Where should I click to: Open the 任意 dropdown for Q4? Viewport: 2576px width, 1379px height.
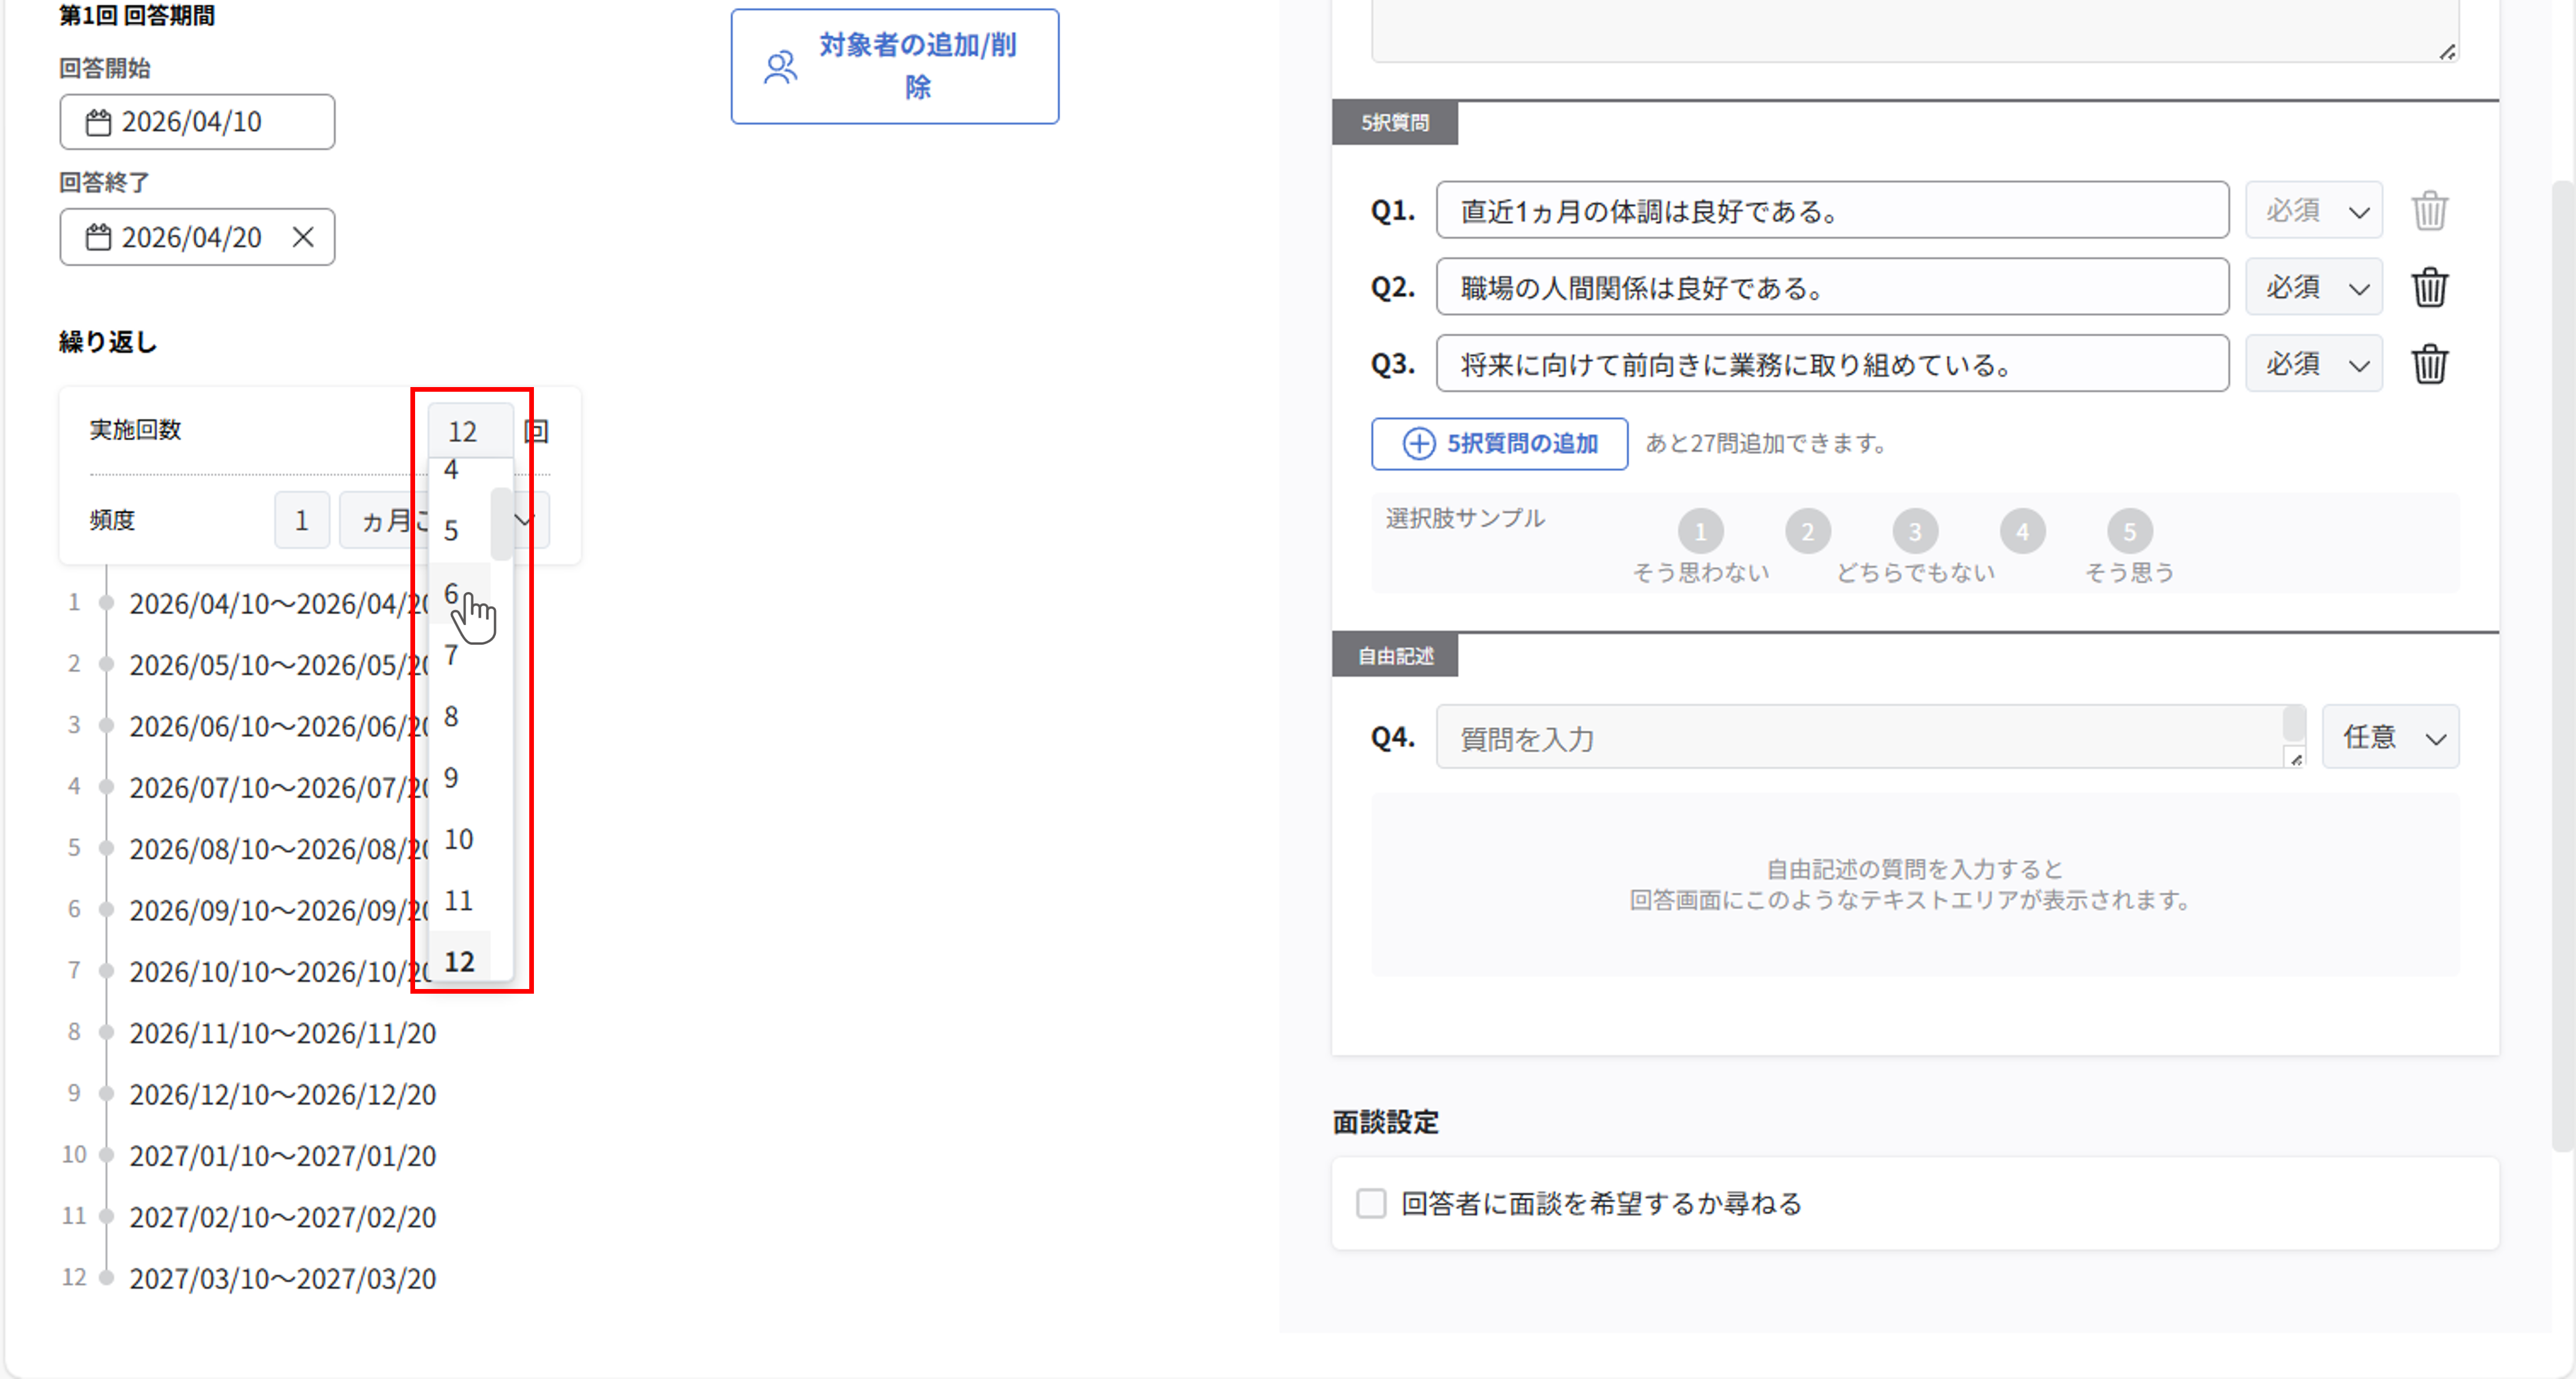pos(2390,738)
